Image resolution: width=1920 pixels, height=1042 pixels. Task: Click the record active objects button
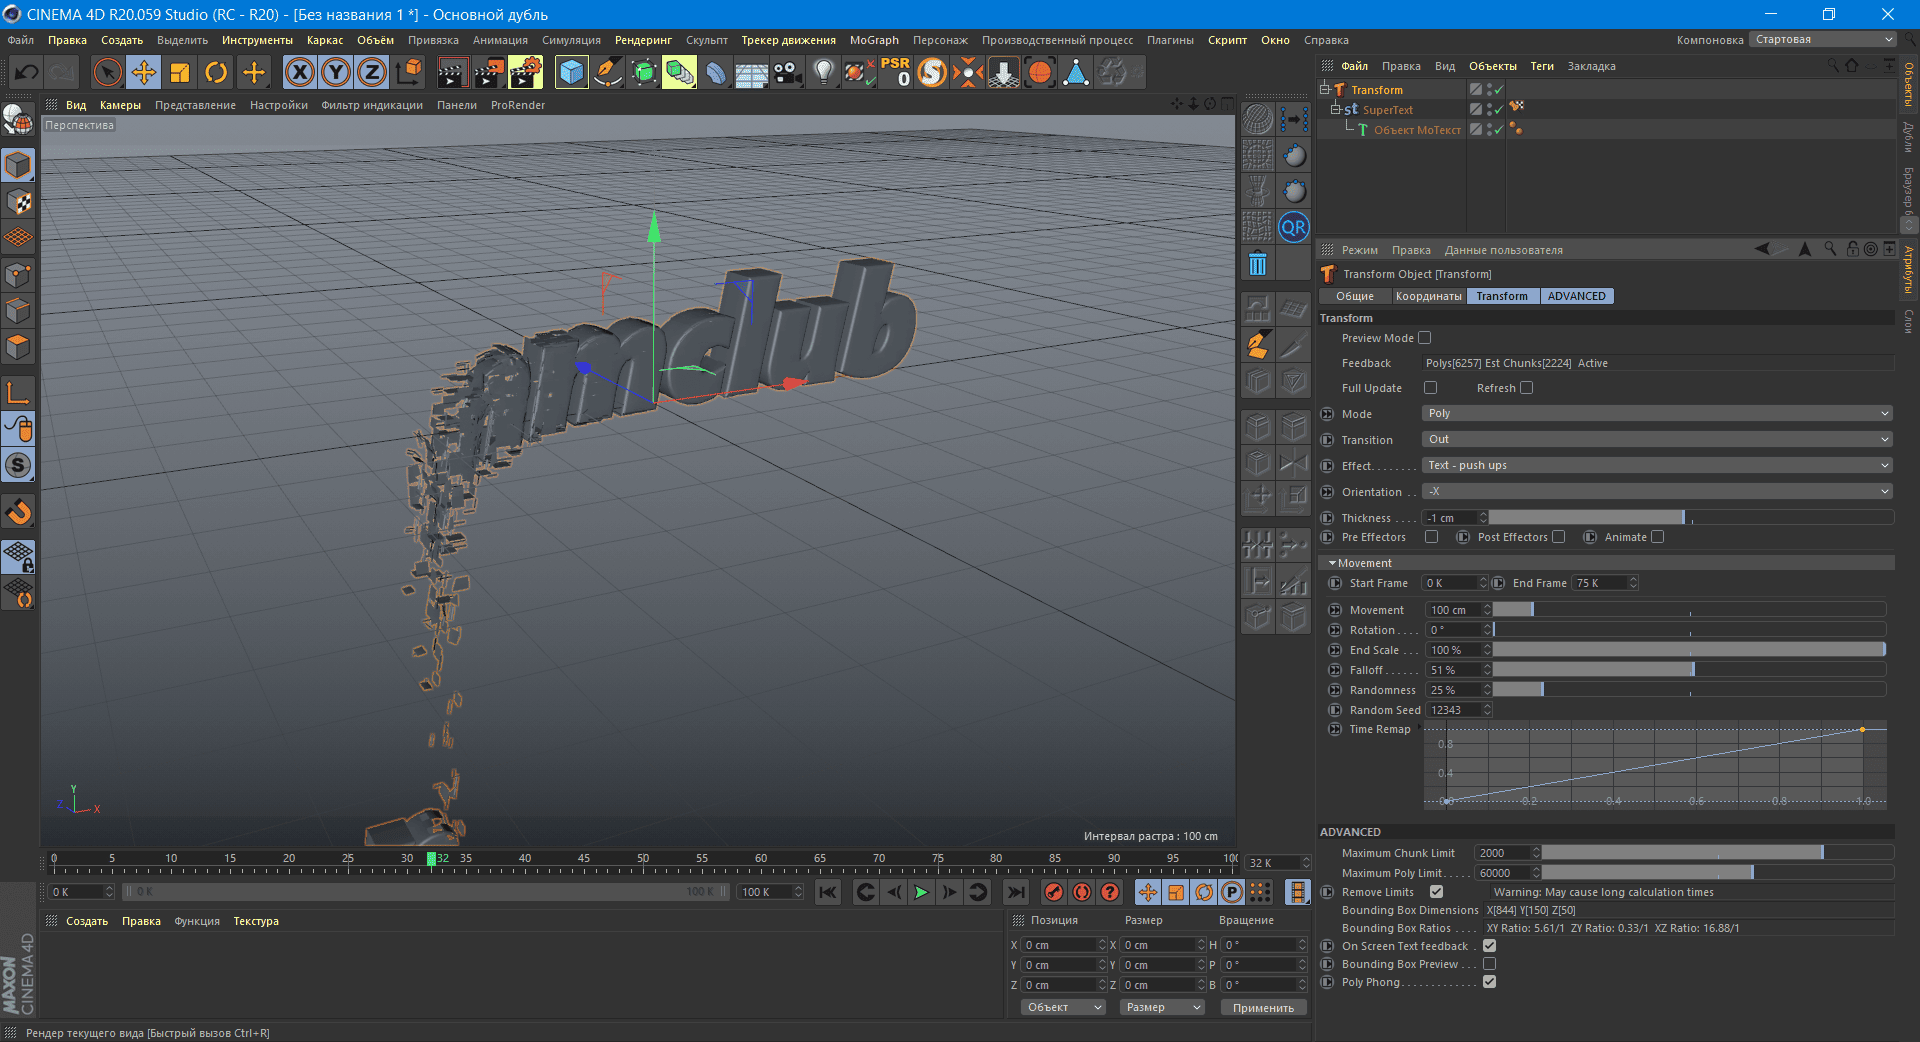pos(1054,892)
